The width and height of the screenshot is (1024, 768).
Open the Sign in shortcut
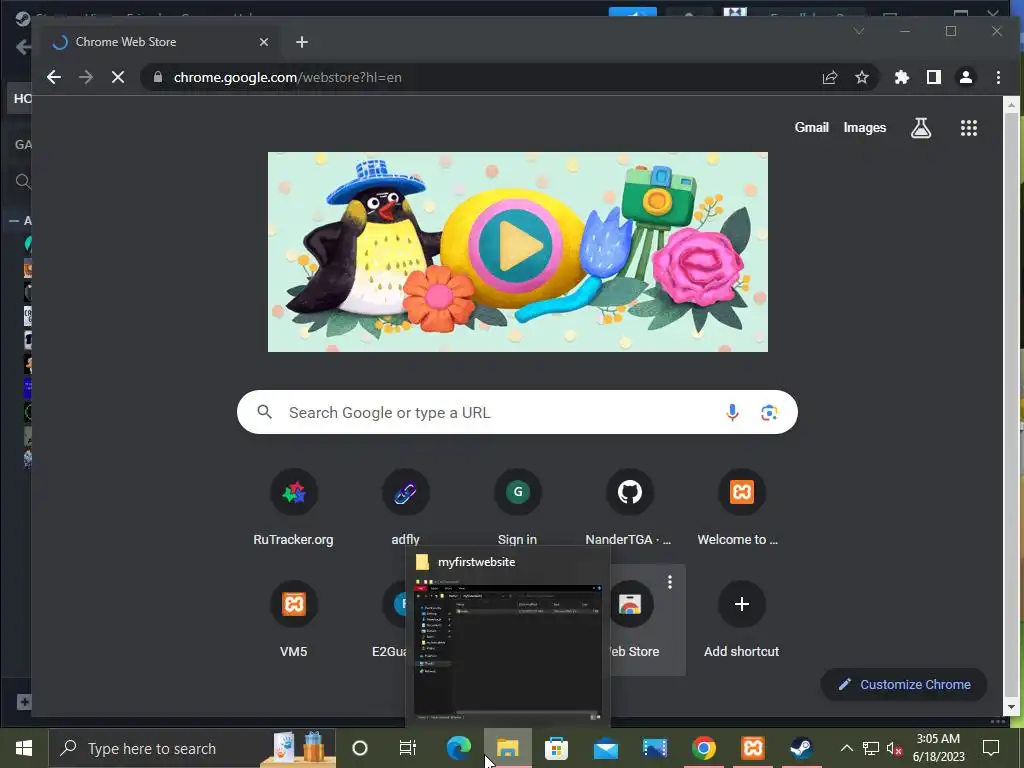coord(518,509)
